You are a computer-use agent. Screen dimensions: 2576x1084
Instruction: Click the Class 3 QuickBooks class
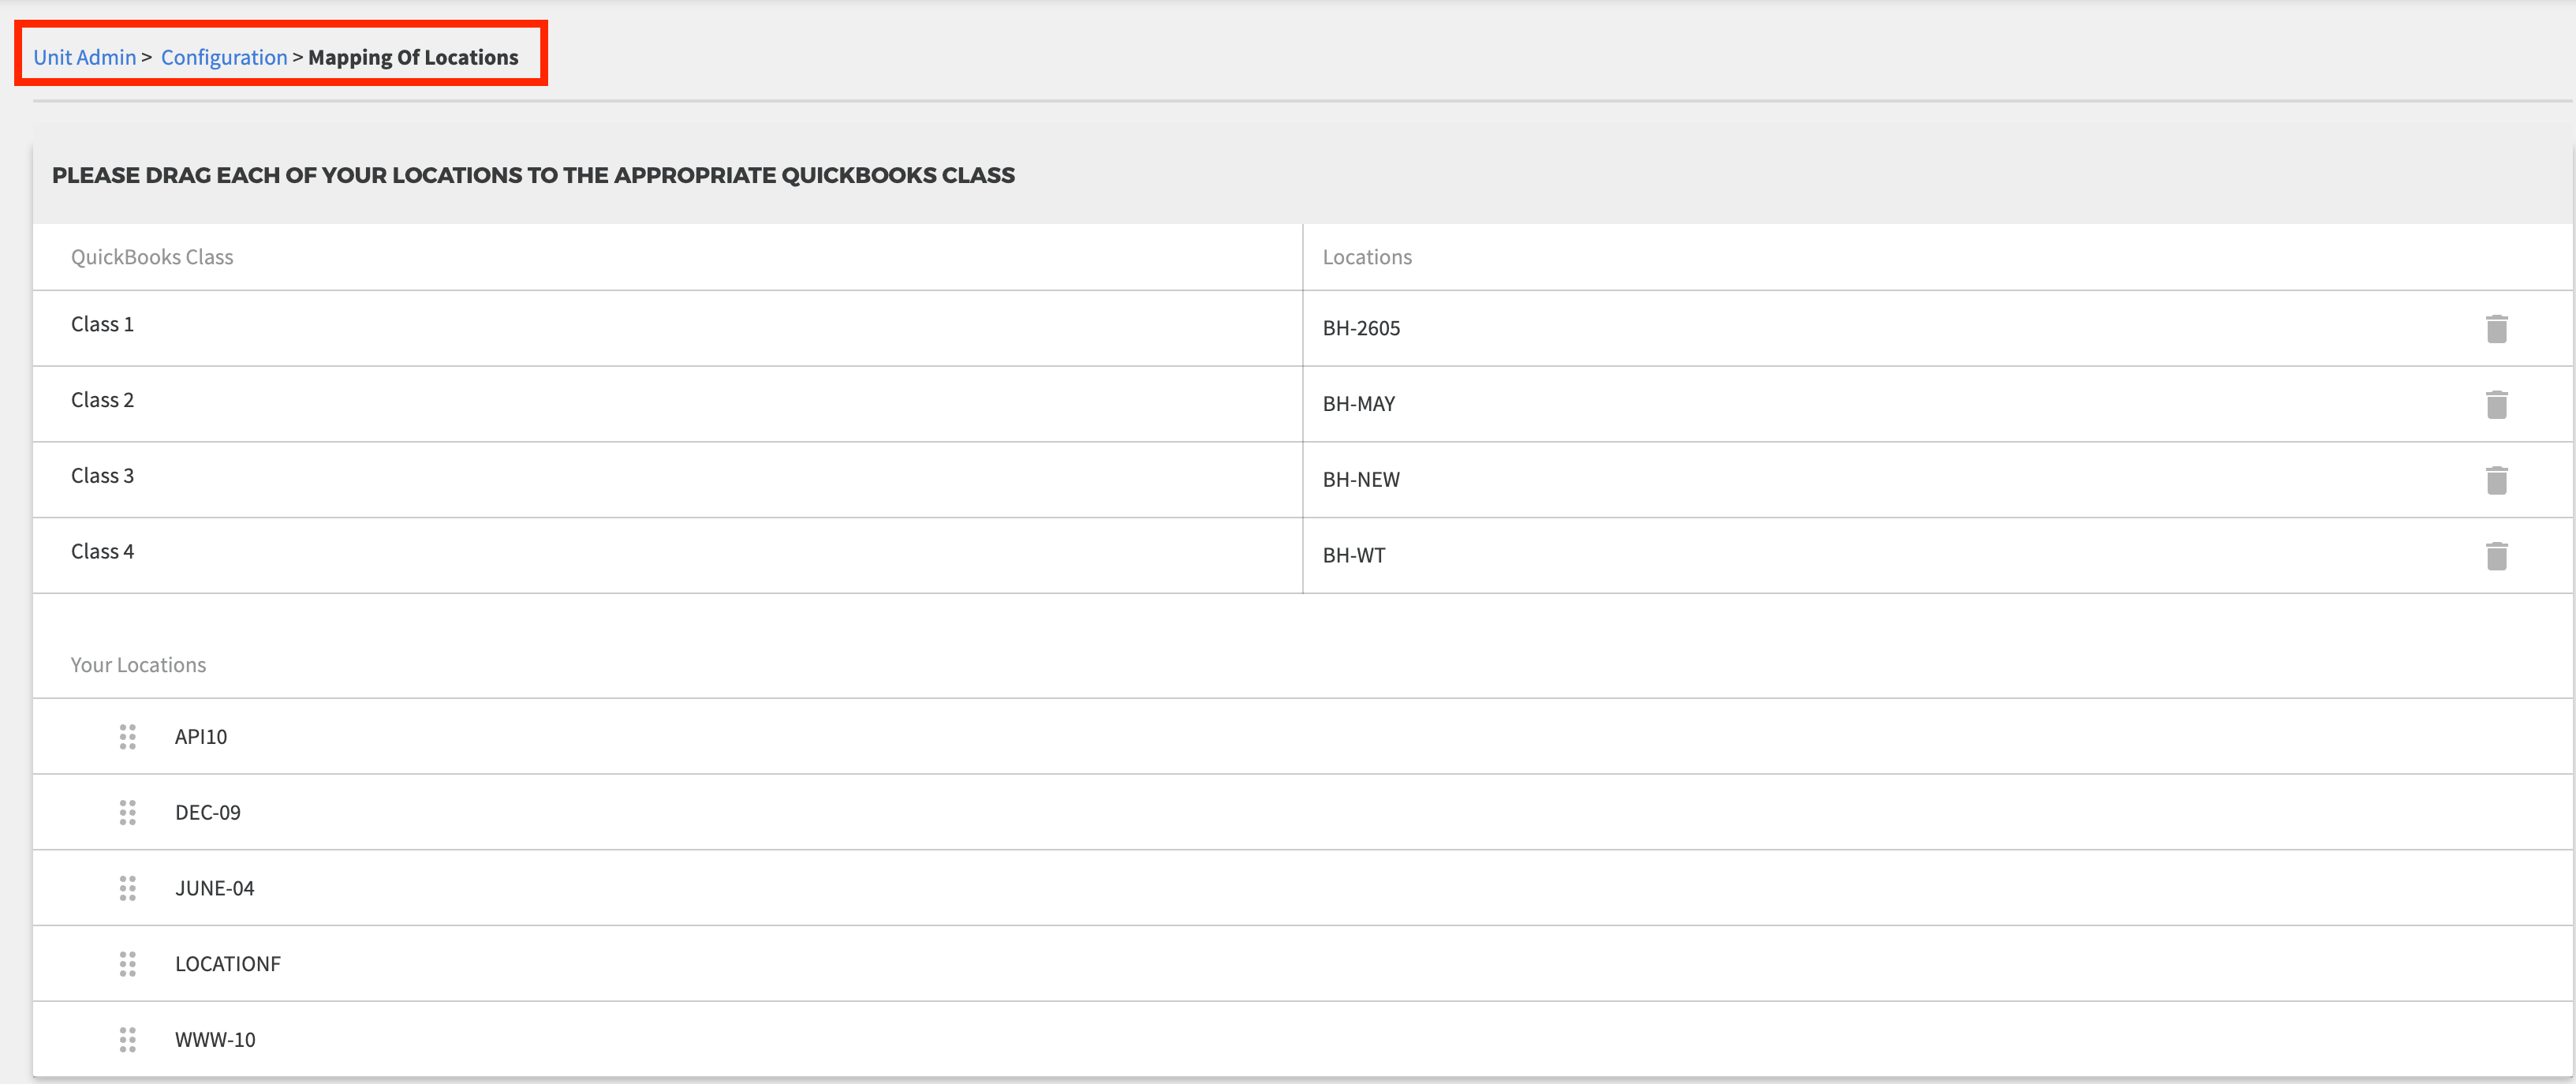[x=102, y=476]
